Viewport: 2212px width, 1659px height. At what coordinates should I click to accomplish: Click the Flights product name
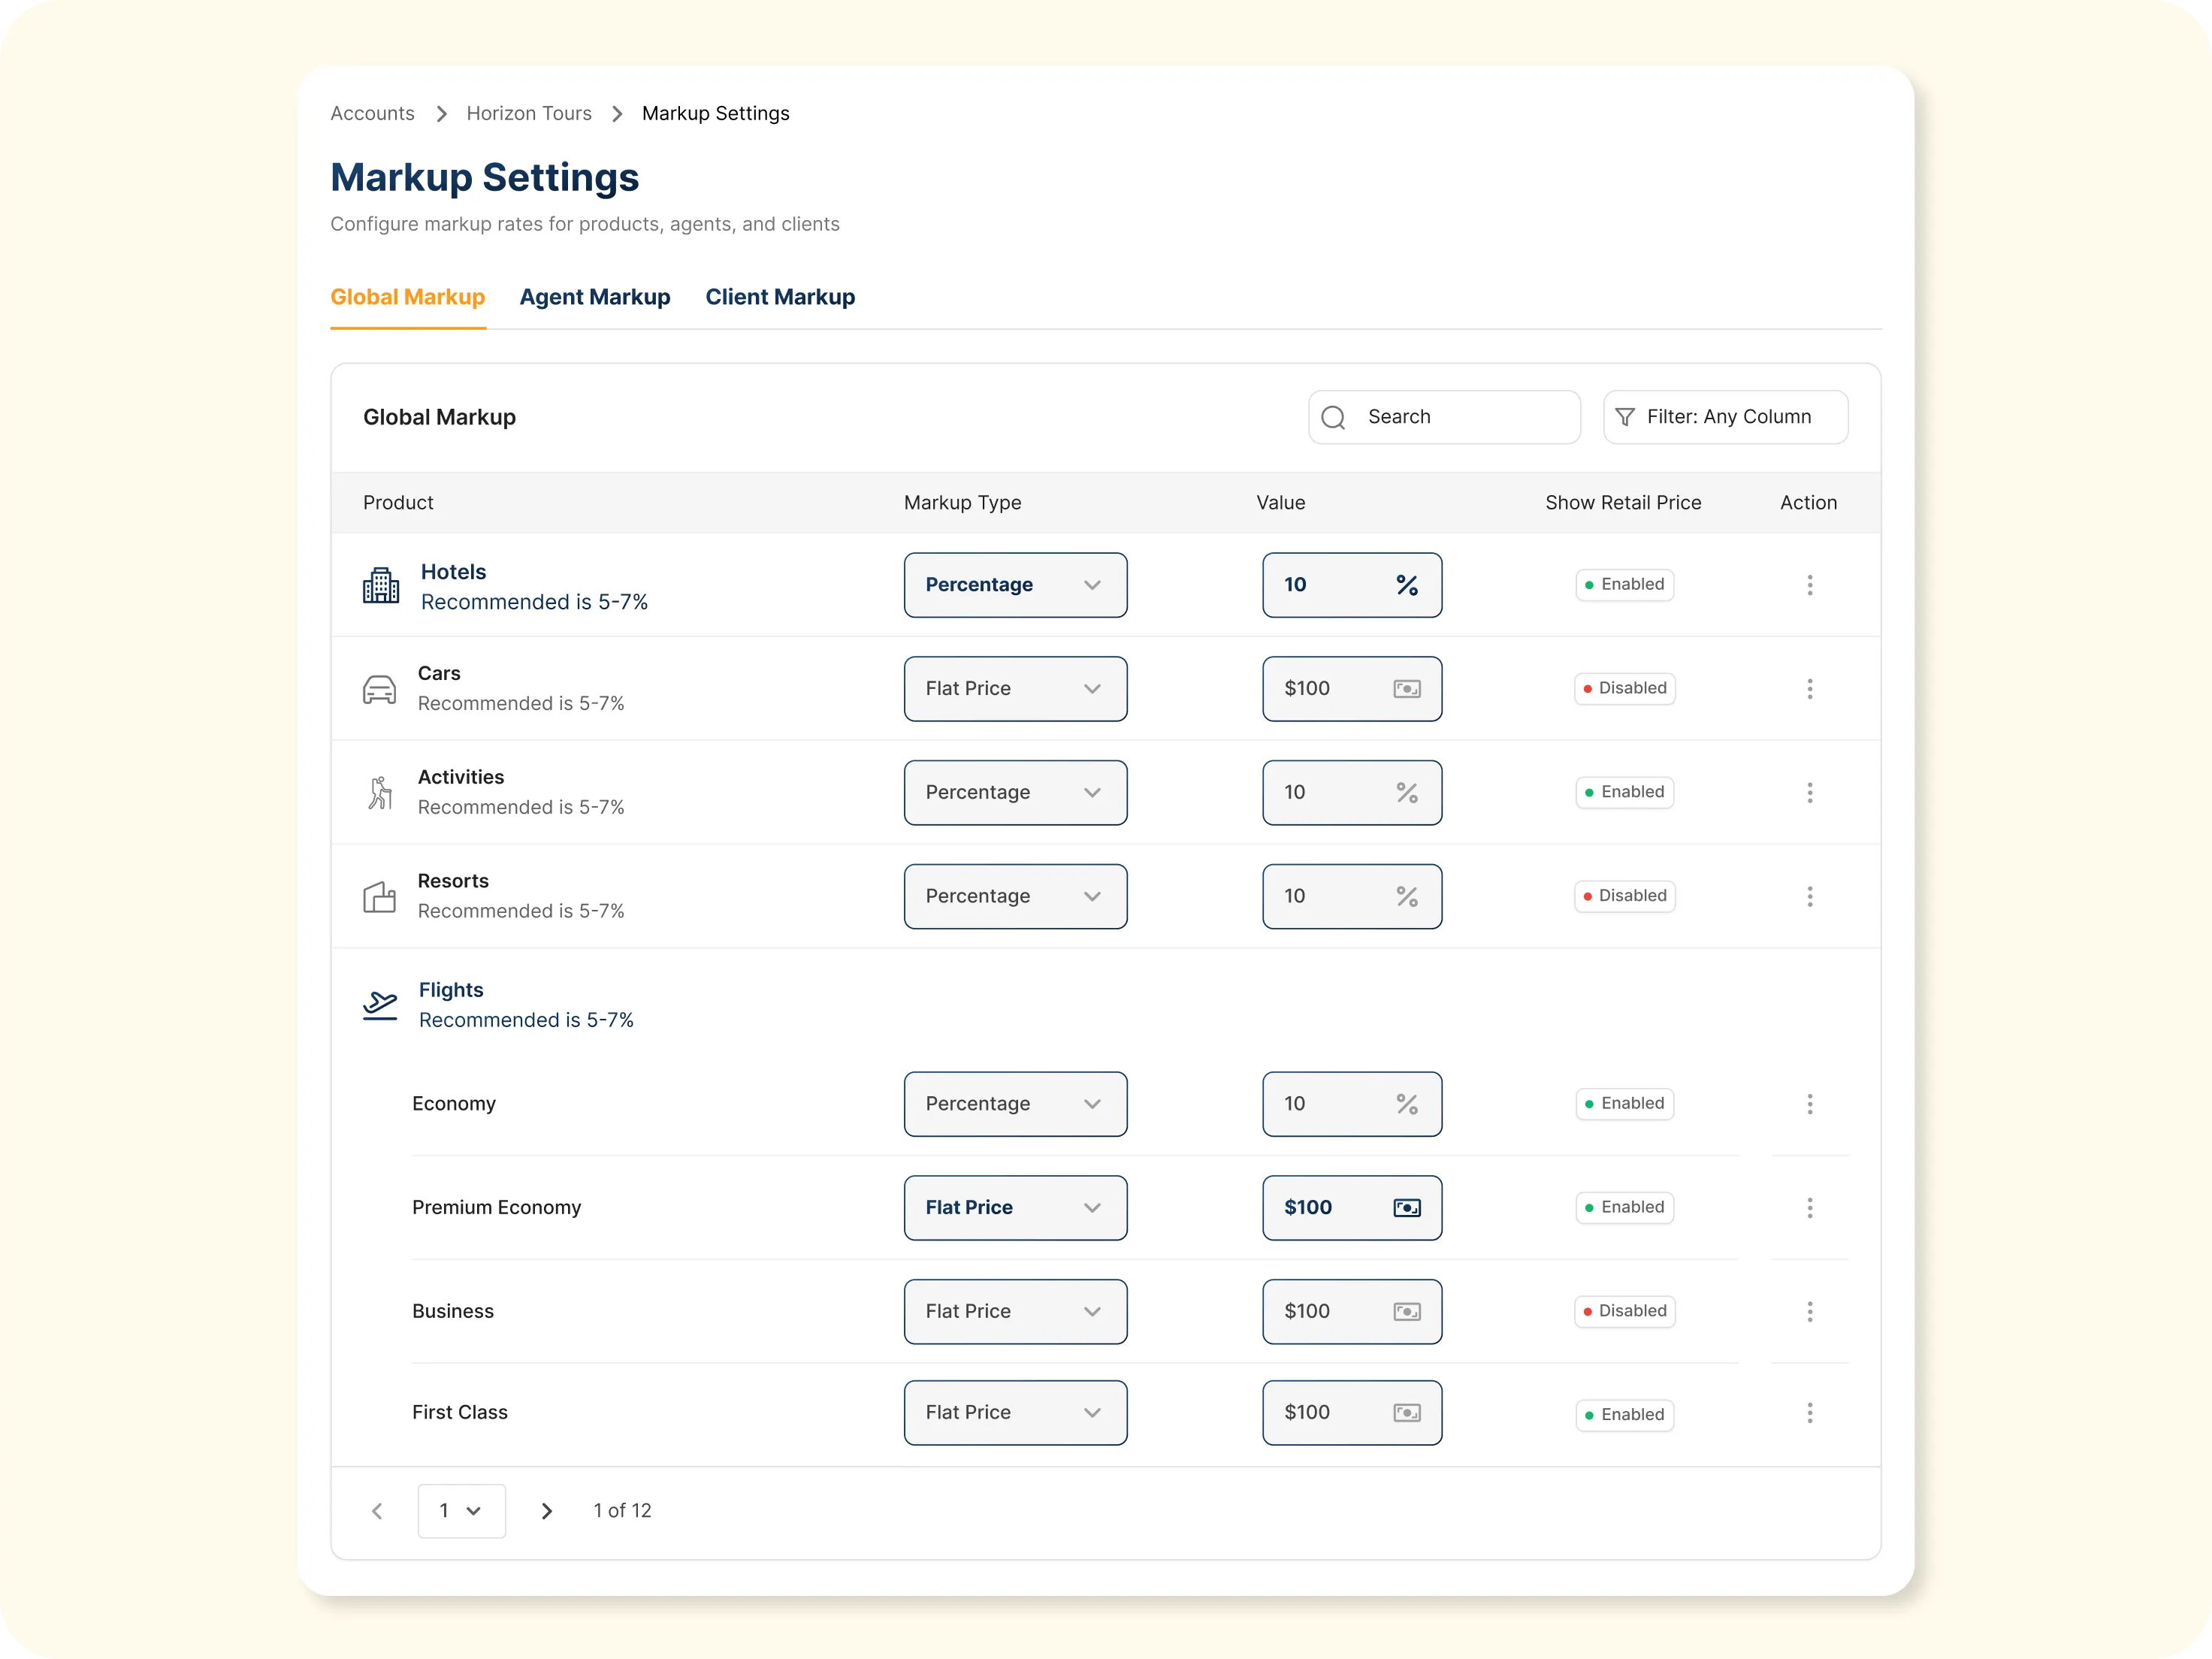pyautogui.click(x=451, y=990)
